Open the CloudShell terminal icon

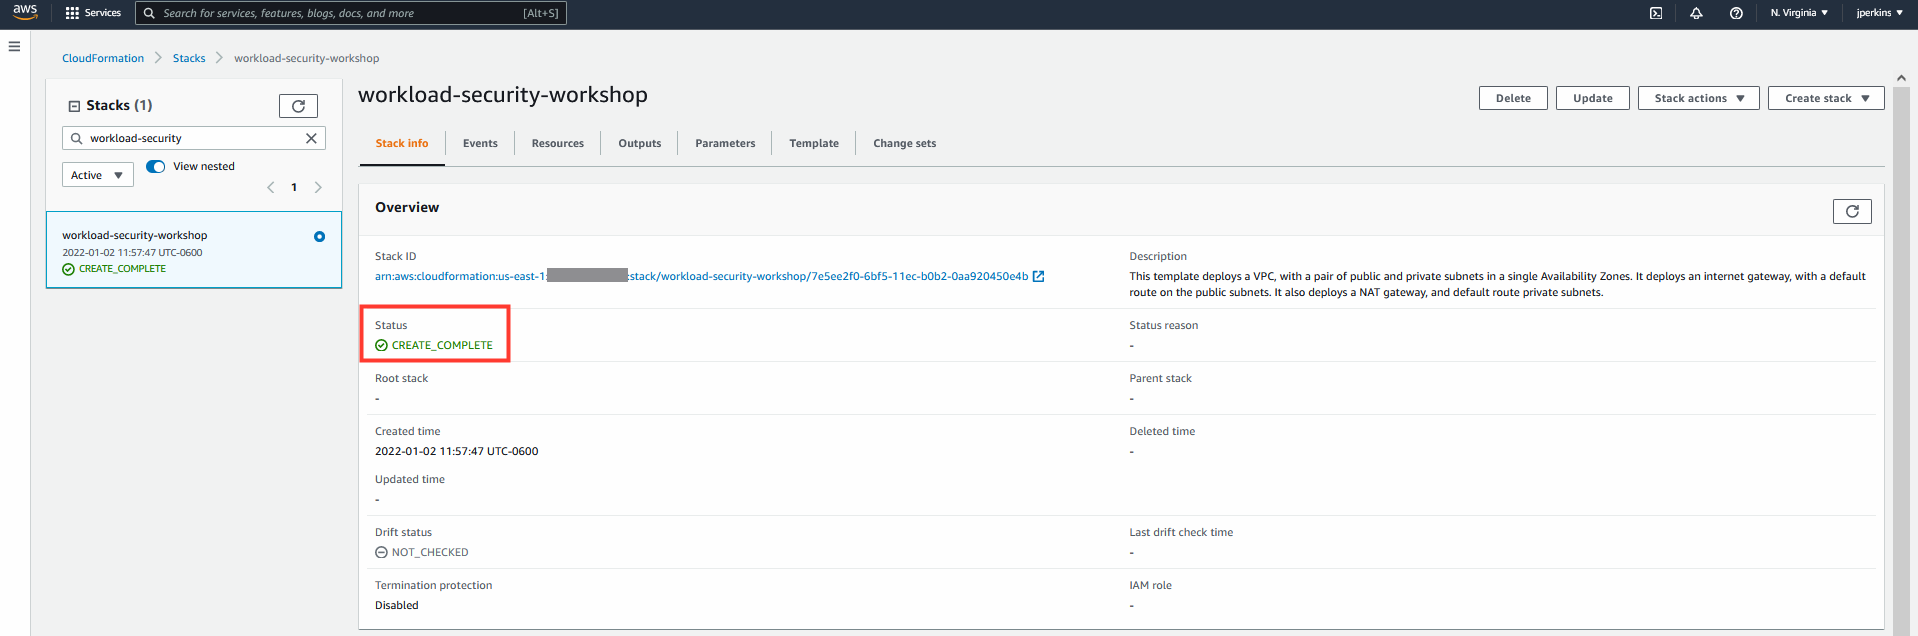(x=1656, y=13)
